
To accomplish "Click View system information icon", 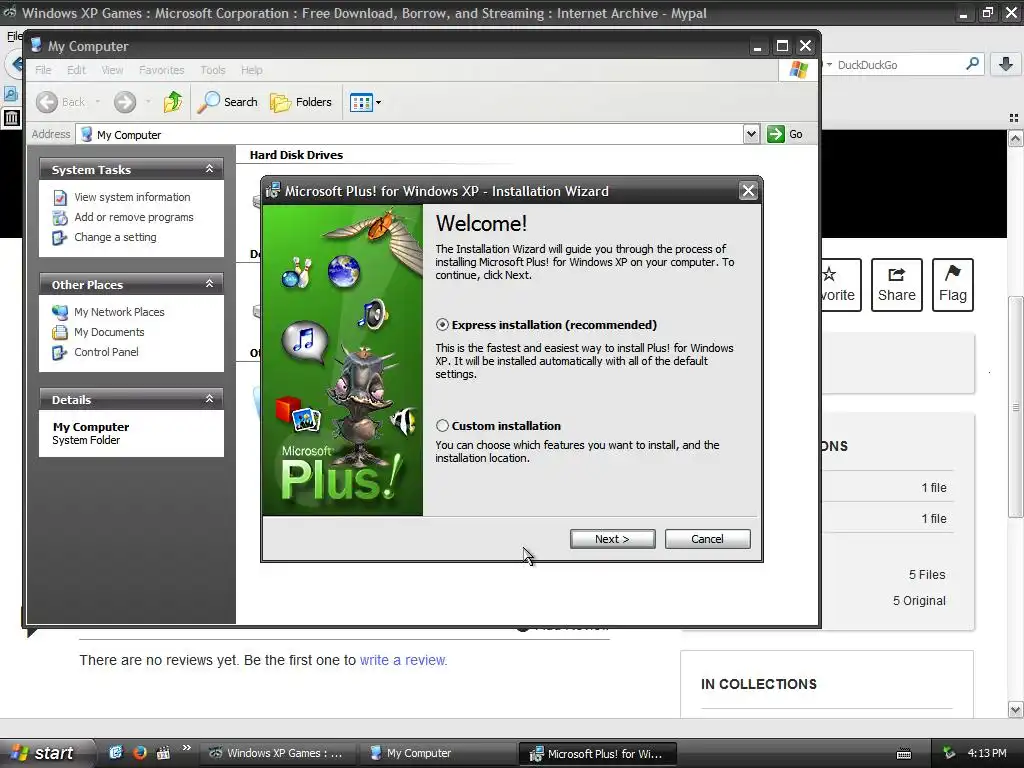I will click(59, 197).
